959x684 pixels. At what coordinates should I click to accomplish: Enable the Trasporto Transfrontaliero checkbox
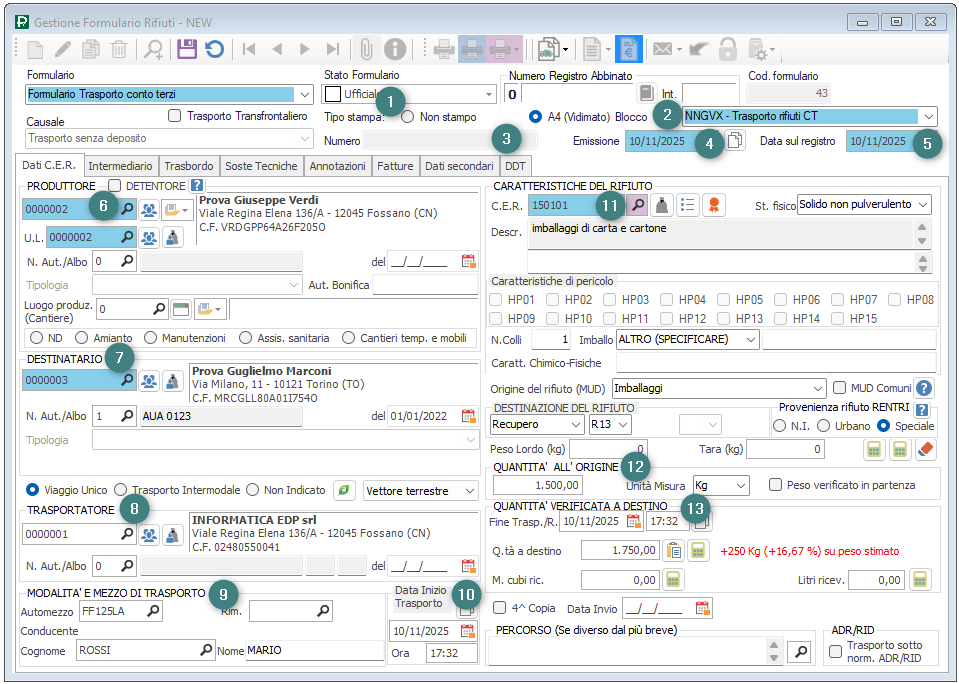coord(175,116)
